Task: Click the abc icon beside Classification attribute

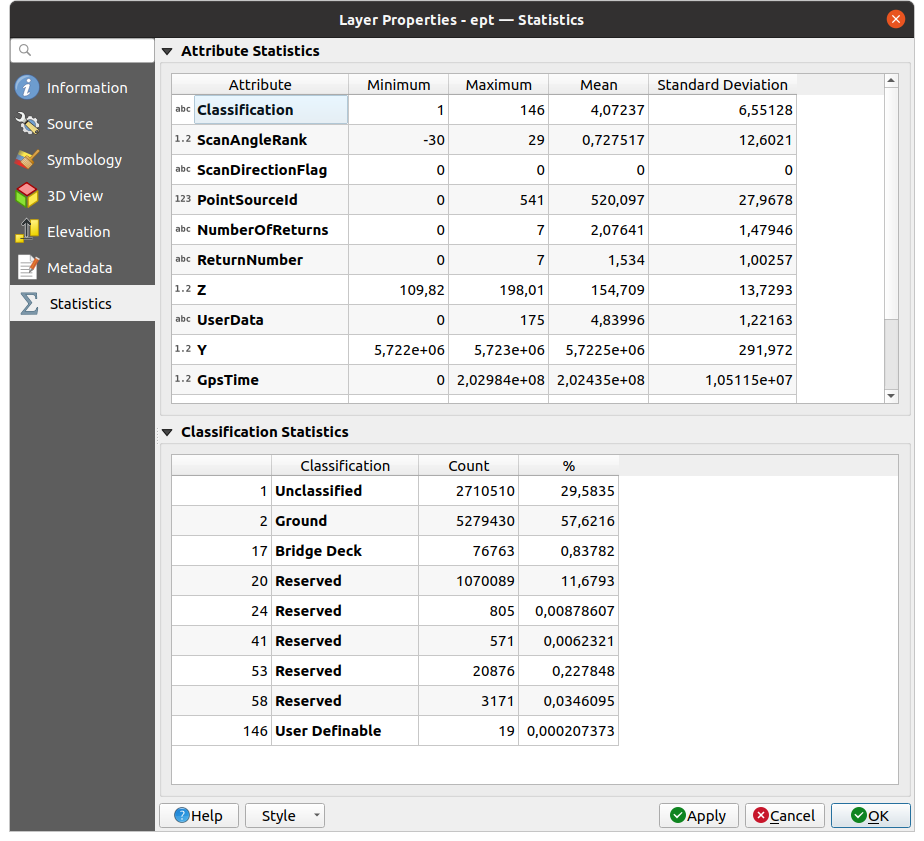Action: point(183,110)
